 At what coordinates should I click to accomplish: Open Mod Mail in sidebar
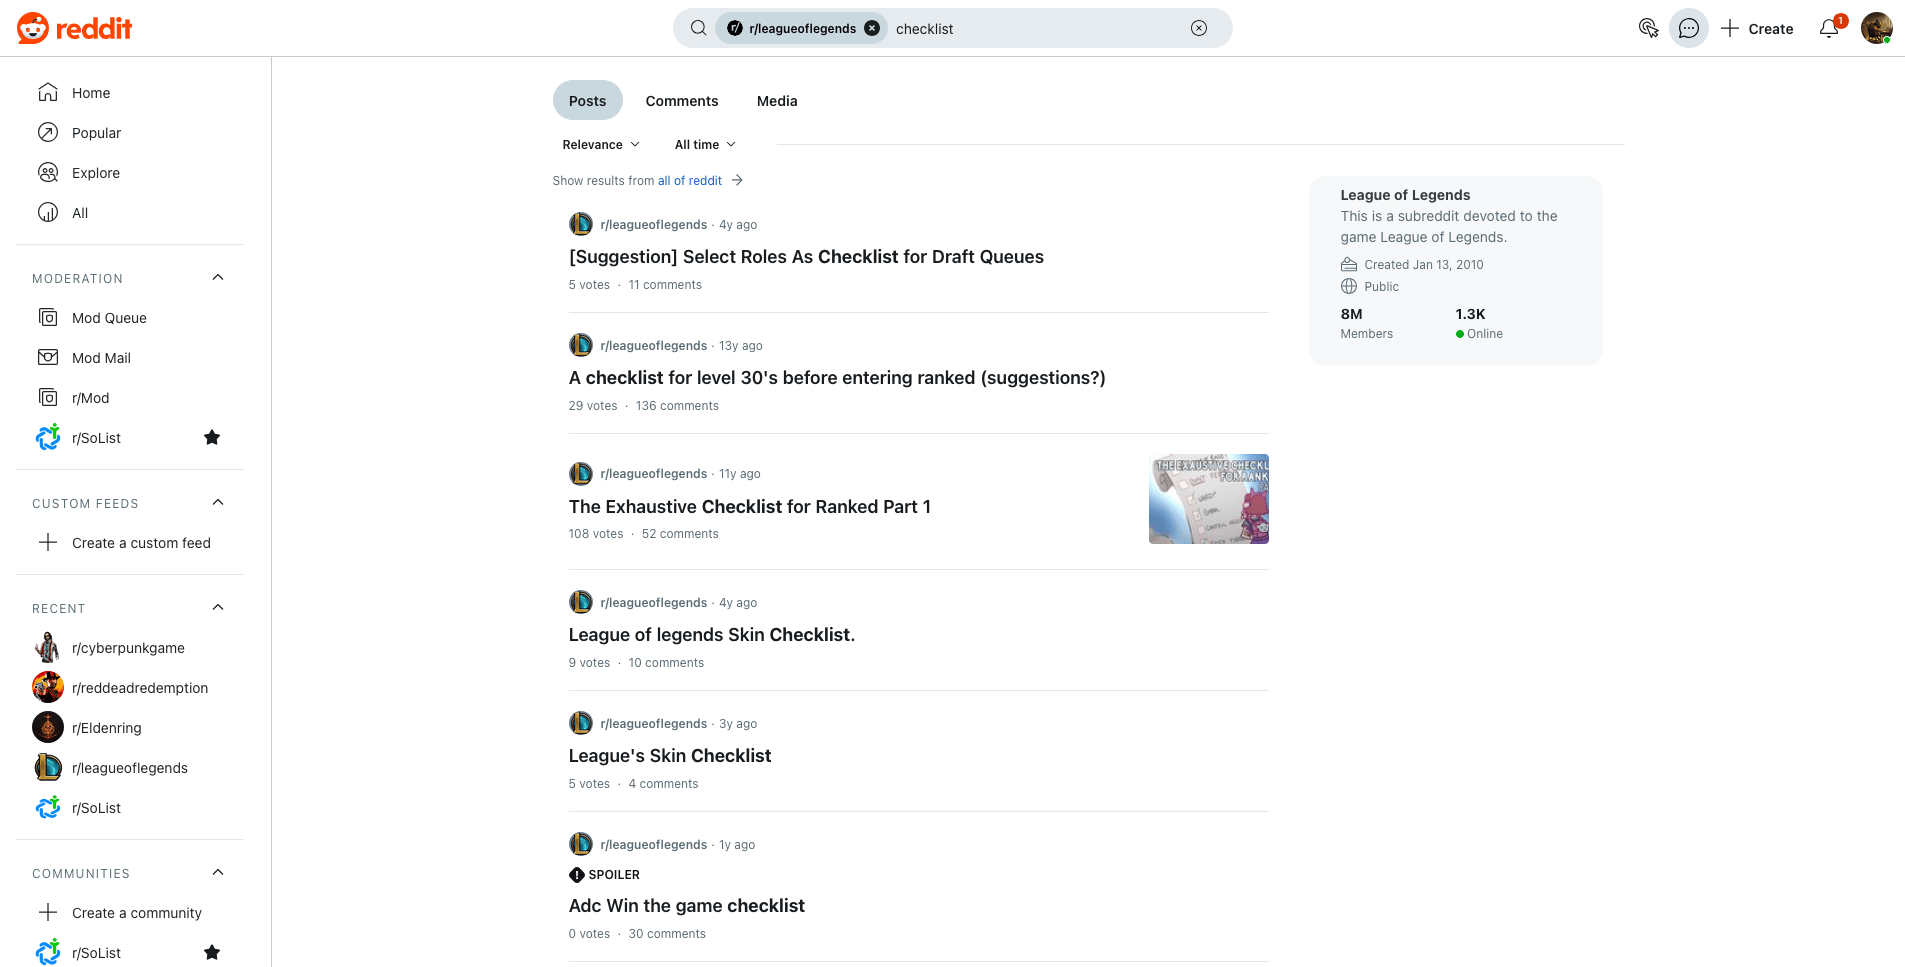(101, 358)
